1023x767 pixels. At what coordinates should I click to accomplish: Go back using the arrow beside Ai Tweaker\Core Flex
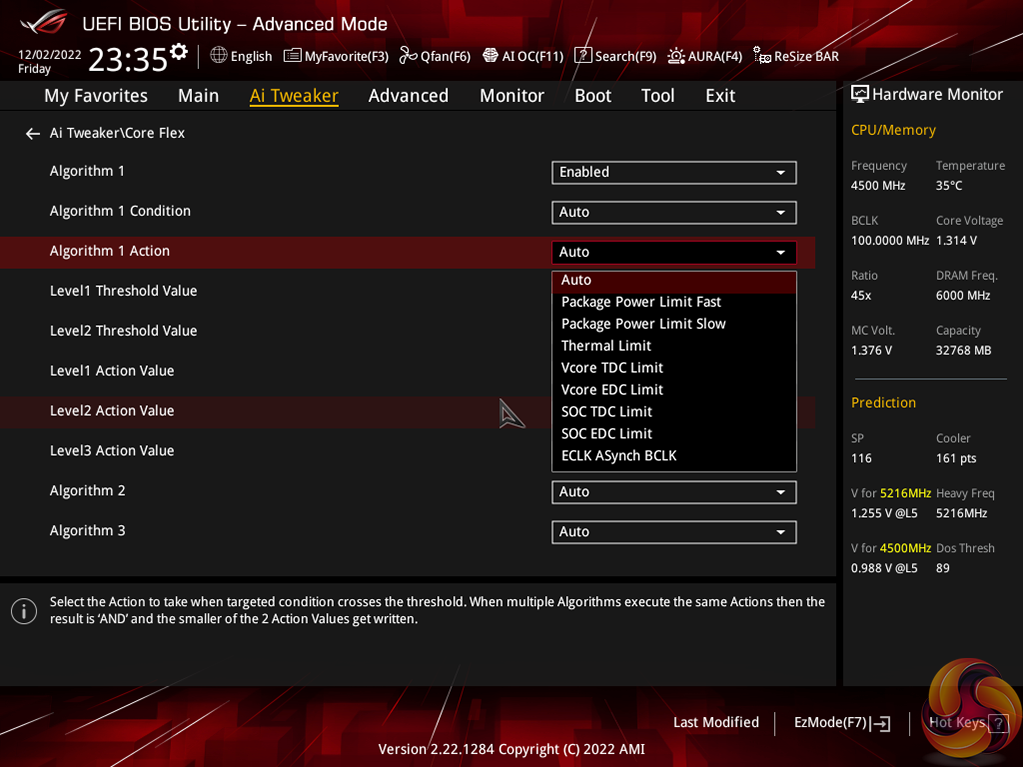(x=33, y=133)
